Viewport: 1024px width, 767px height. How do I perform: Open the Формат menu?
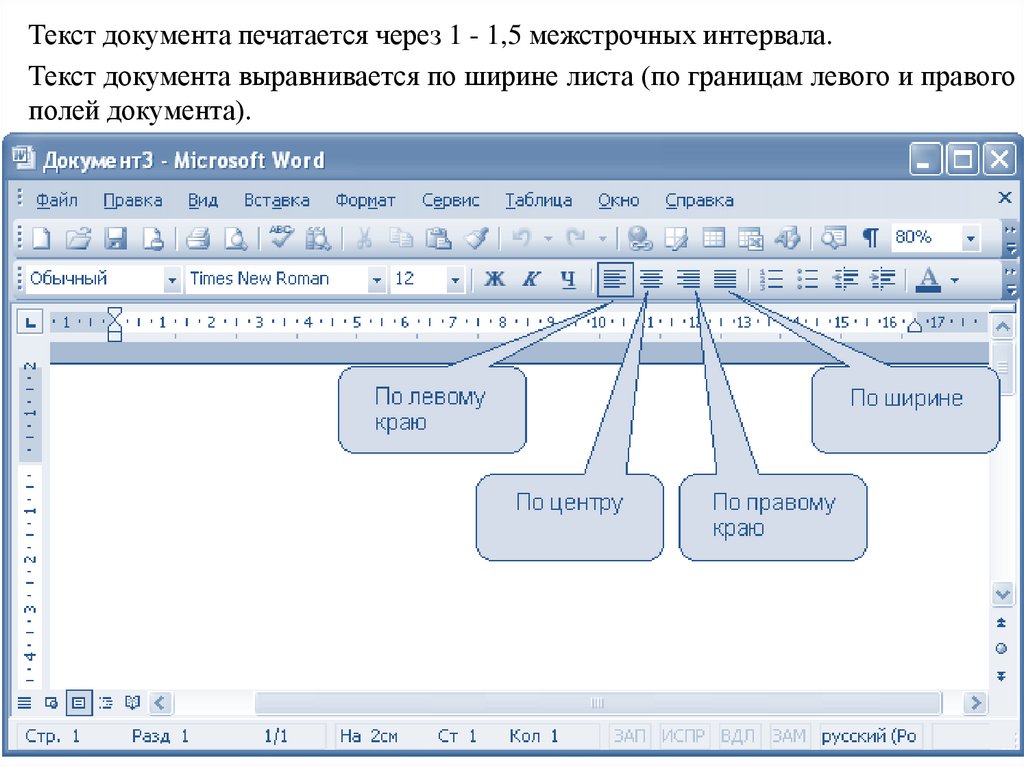[x=365, y=201]
